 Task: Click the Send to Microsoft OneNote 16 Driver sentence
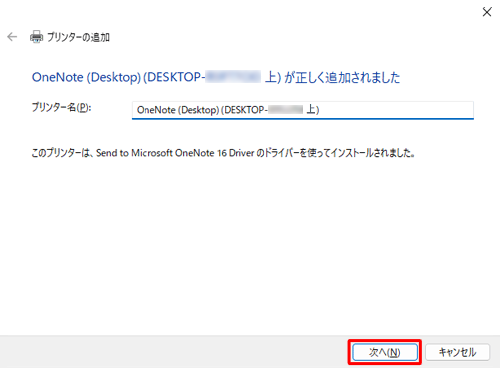223,153
